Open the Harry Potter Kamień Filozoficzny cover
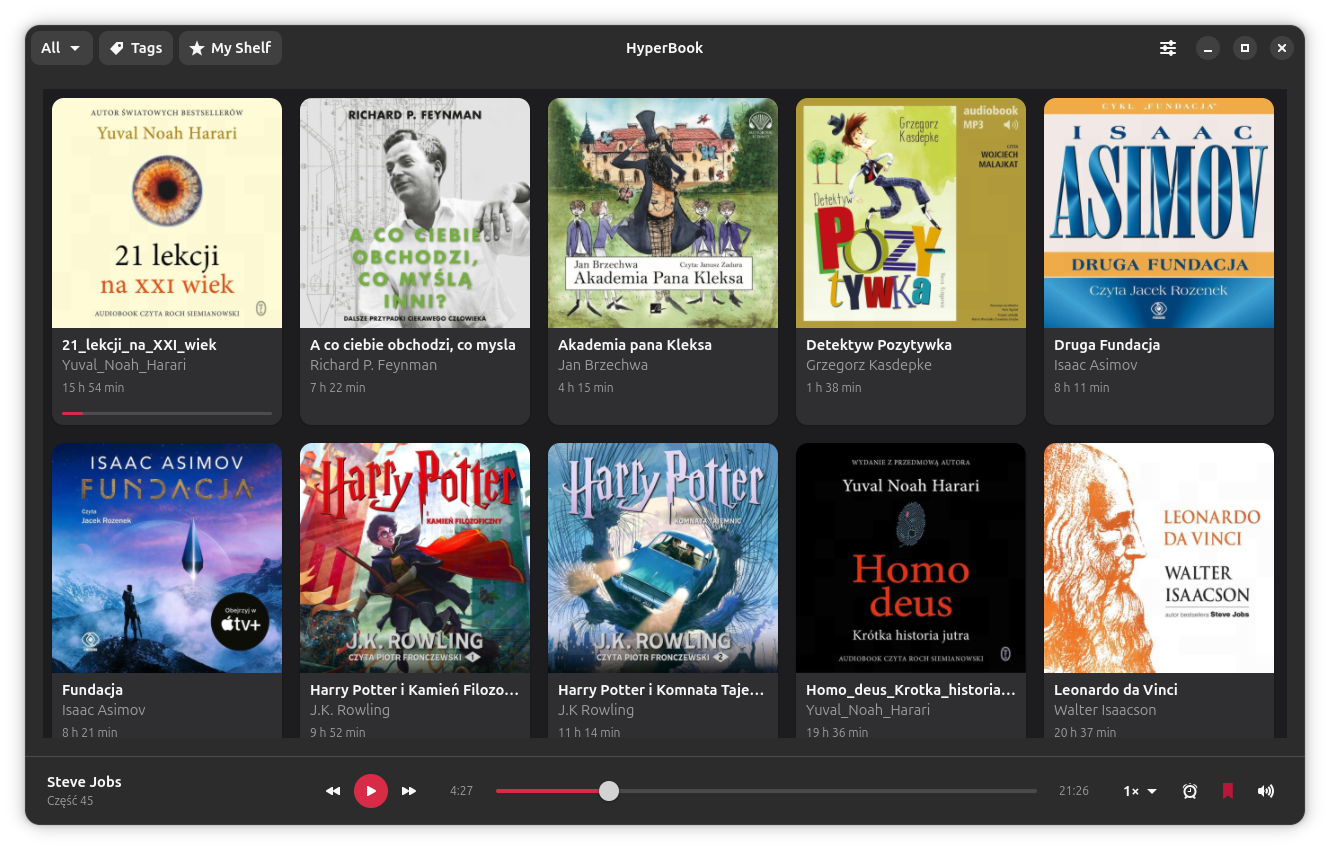This screenshot has height=850, width=1330. [x=415, y=558]
